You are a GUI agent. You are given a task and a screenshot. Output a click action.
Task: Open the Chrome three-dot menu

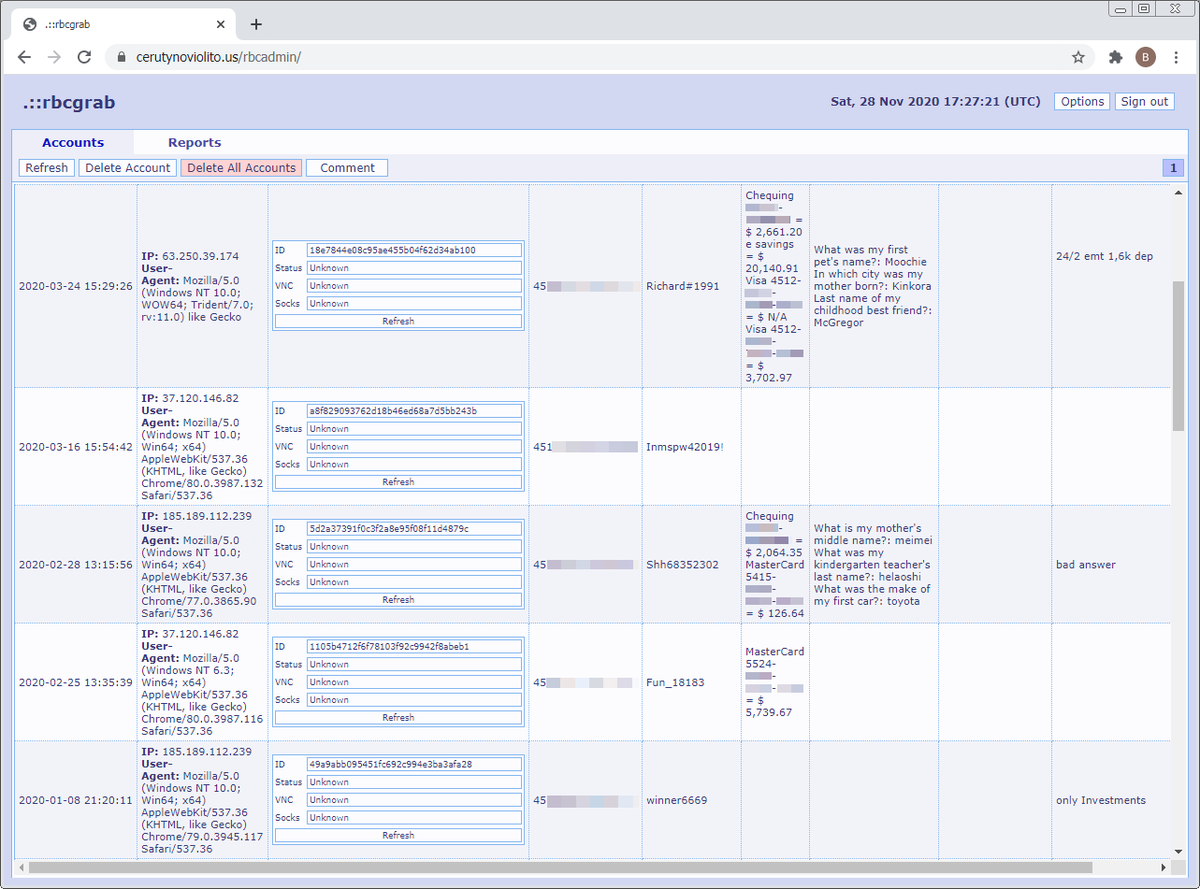tap(1176, 57)
